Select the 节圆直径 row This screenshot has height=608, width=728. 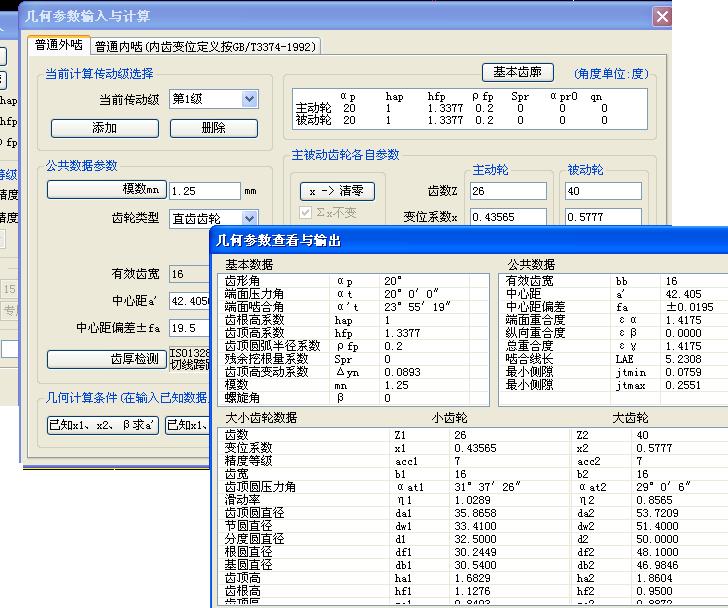point(473,526)
